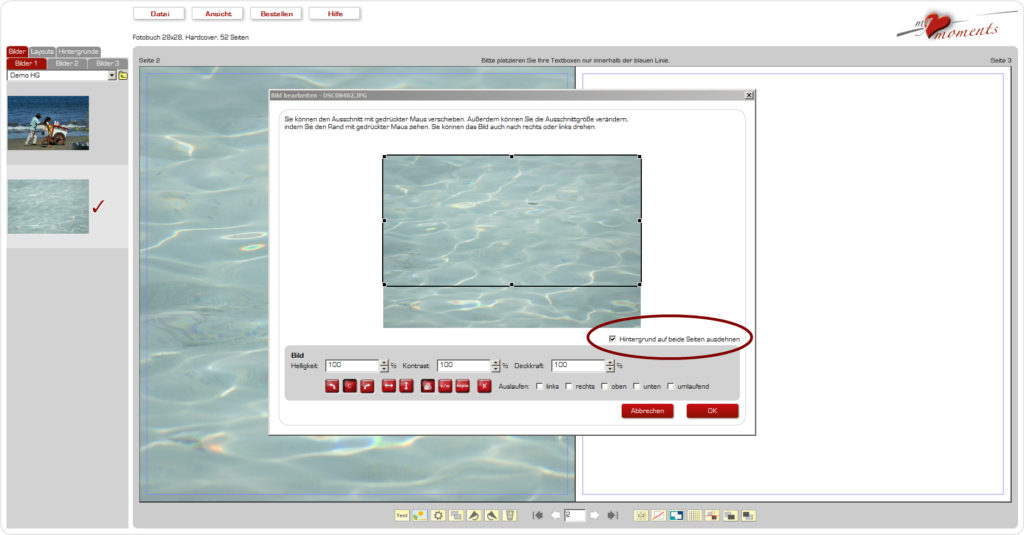Click the yellow folder icon beside Demo HG
1024x535 pixels.
click(x=123, y=76)
